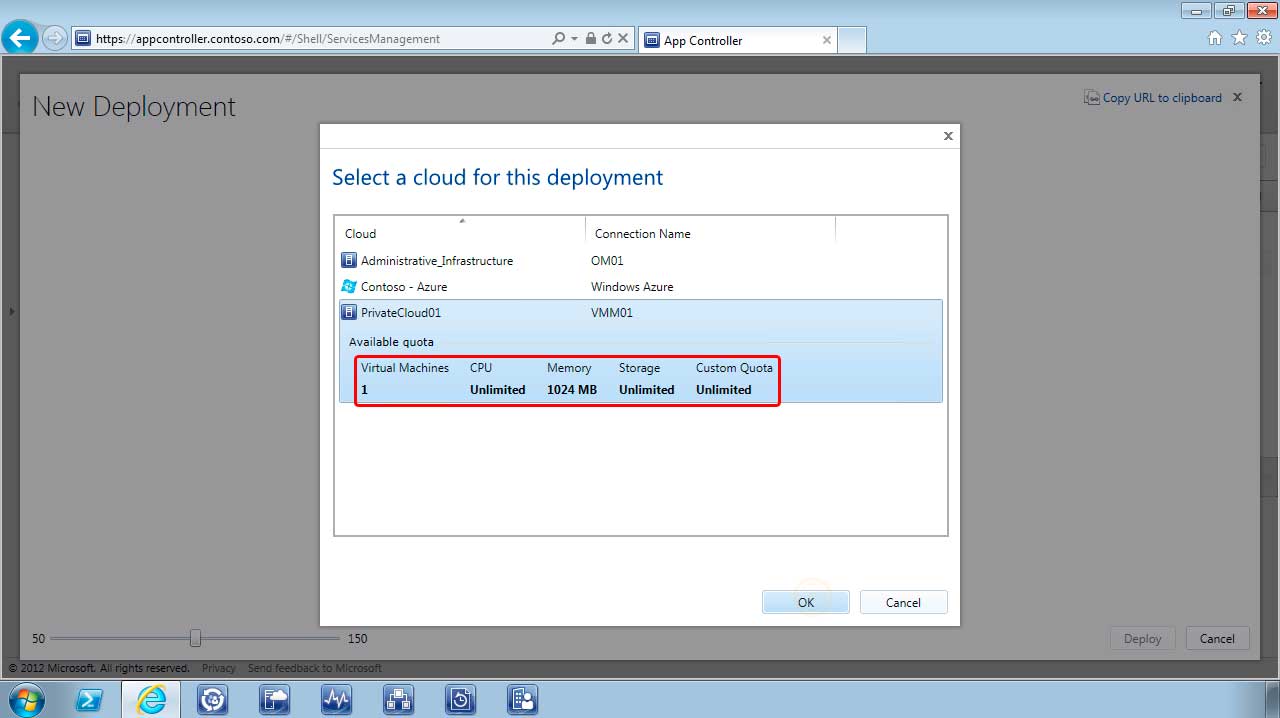This screenshot has height=718, width=1280.
Task: Click the Administrative_Infrastructure cloud icon
Action: point(348,261)
